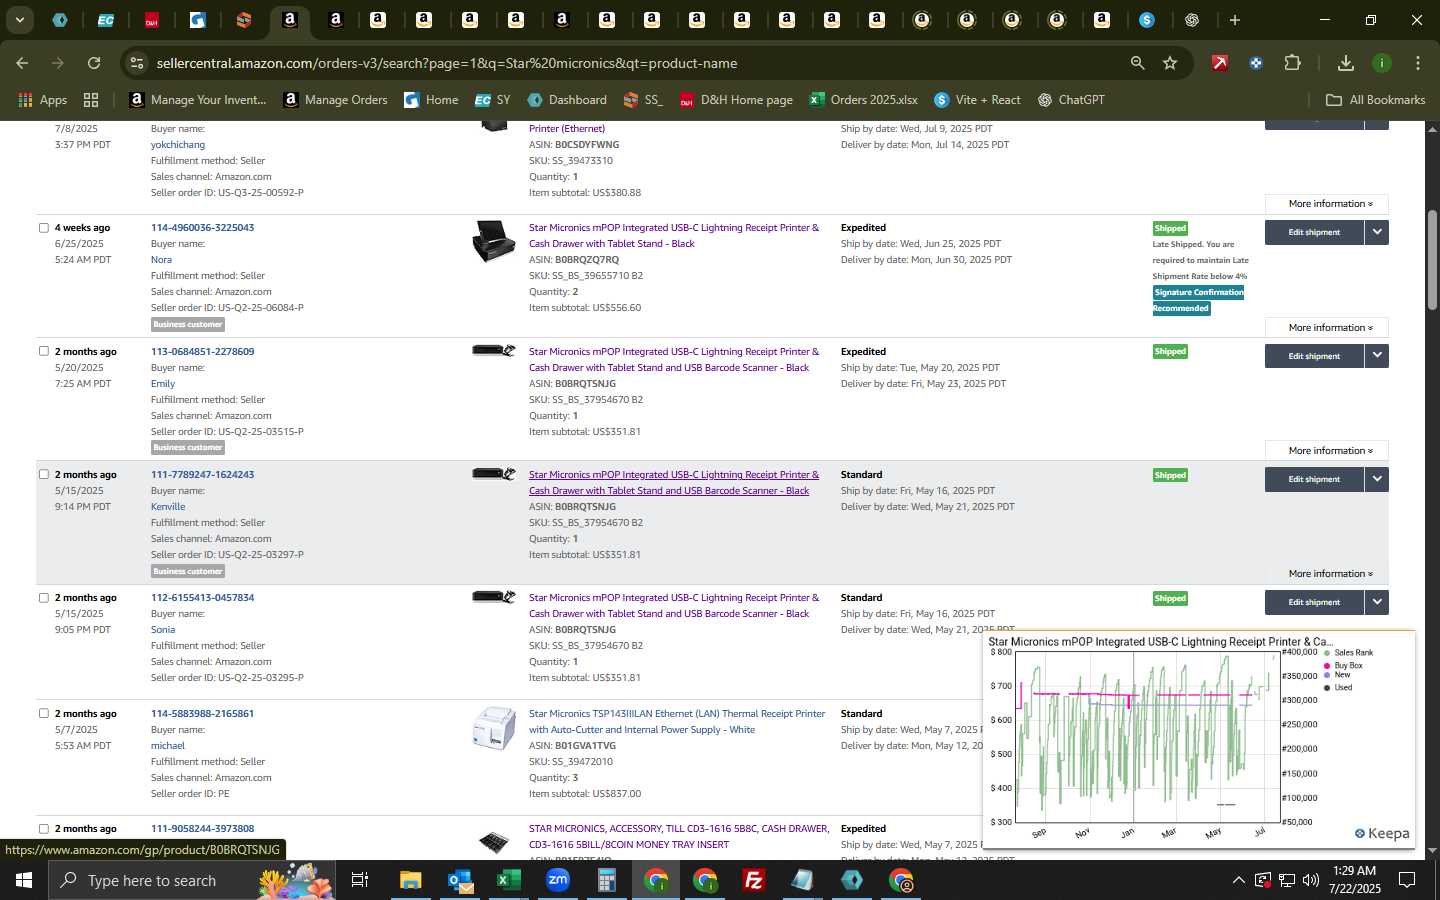
Task: Open All Bookmarks folder
Action: tap(1375, 100)
